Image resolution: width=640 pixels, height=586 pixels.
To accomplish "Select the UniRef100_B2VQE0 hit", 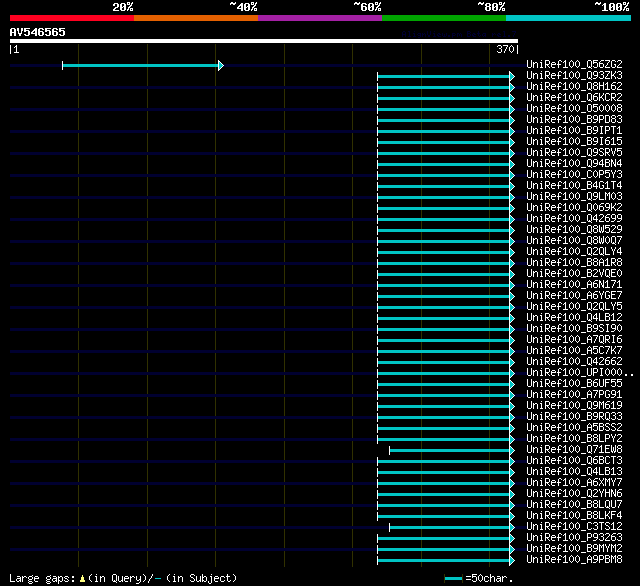I will pos(574,274).
